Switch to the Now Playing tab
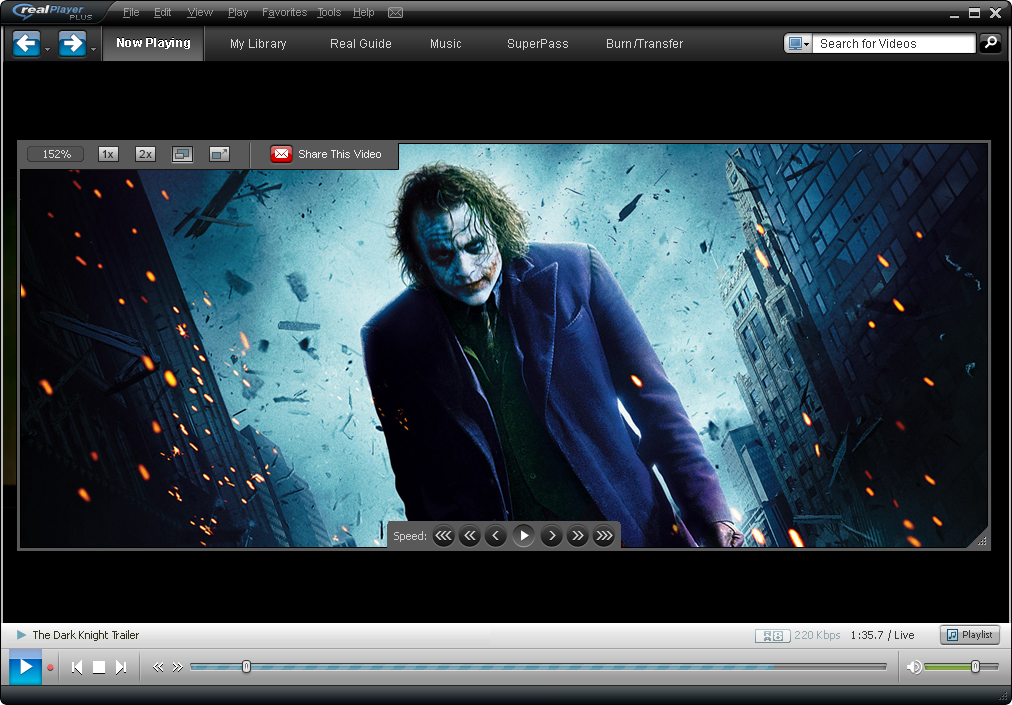This screenshot has height=705, width=1012. (154, 43)
